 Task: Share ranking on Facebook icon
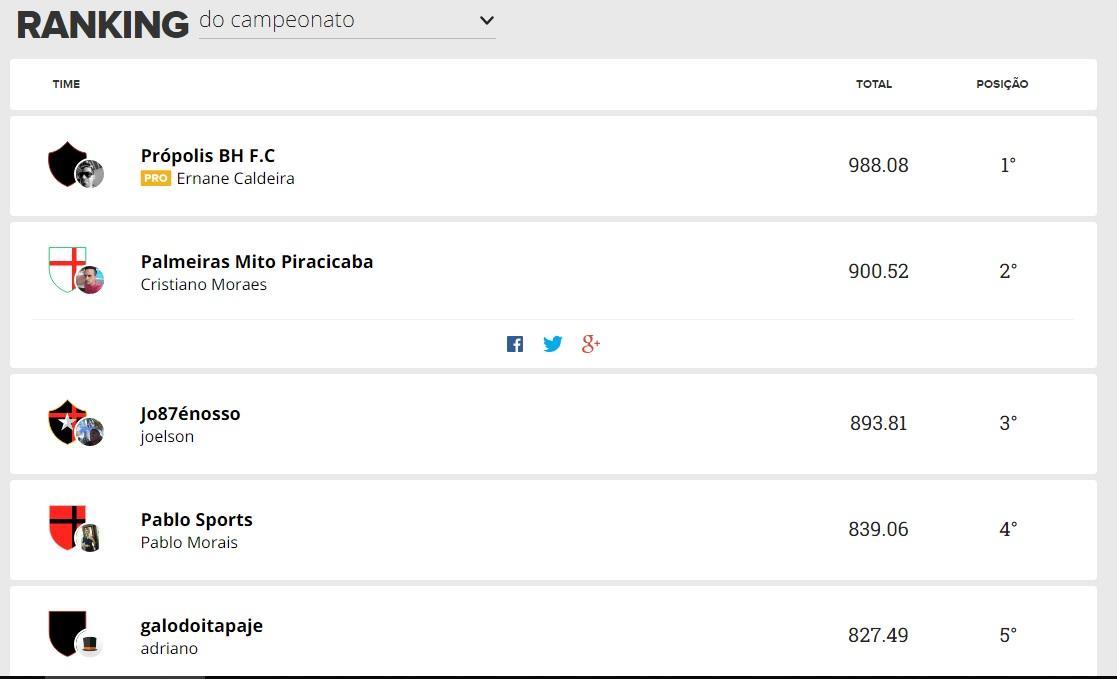click(x=514, y=344)
